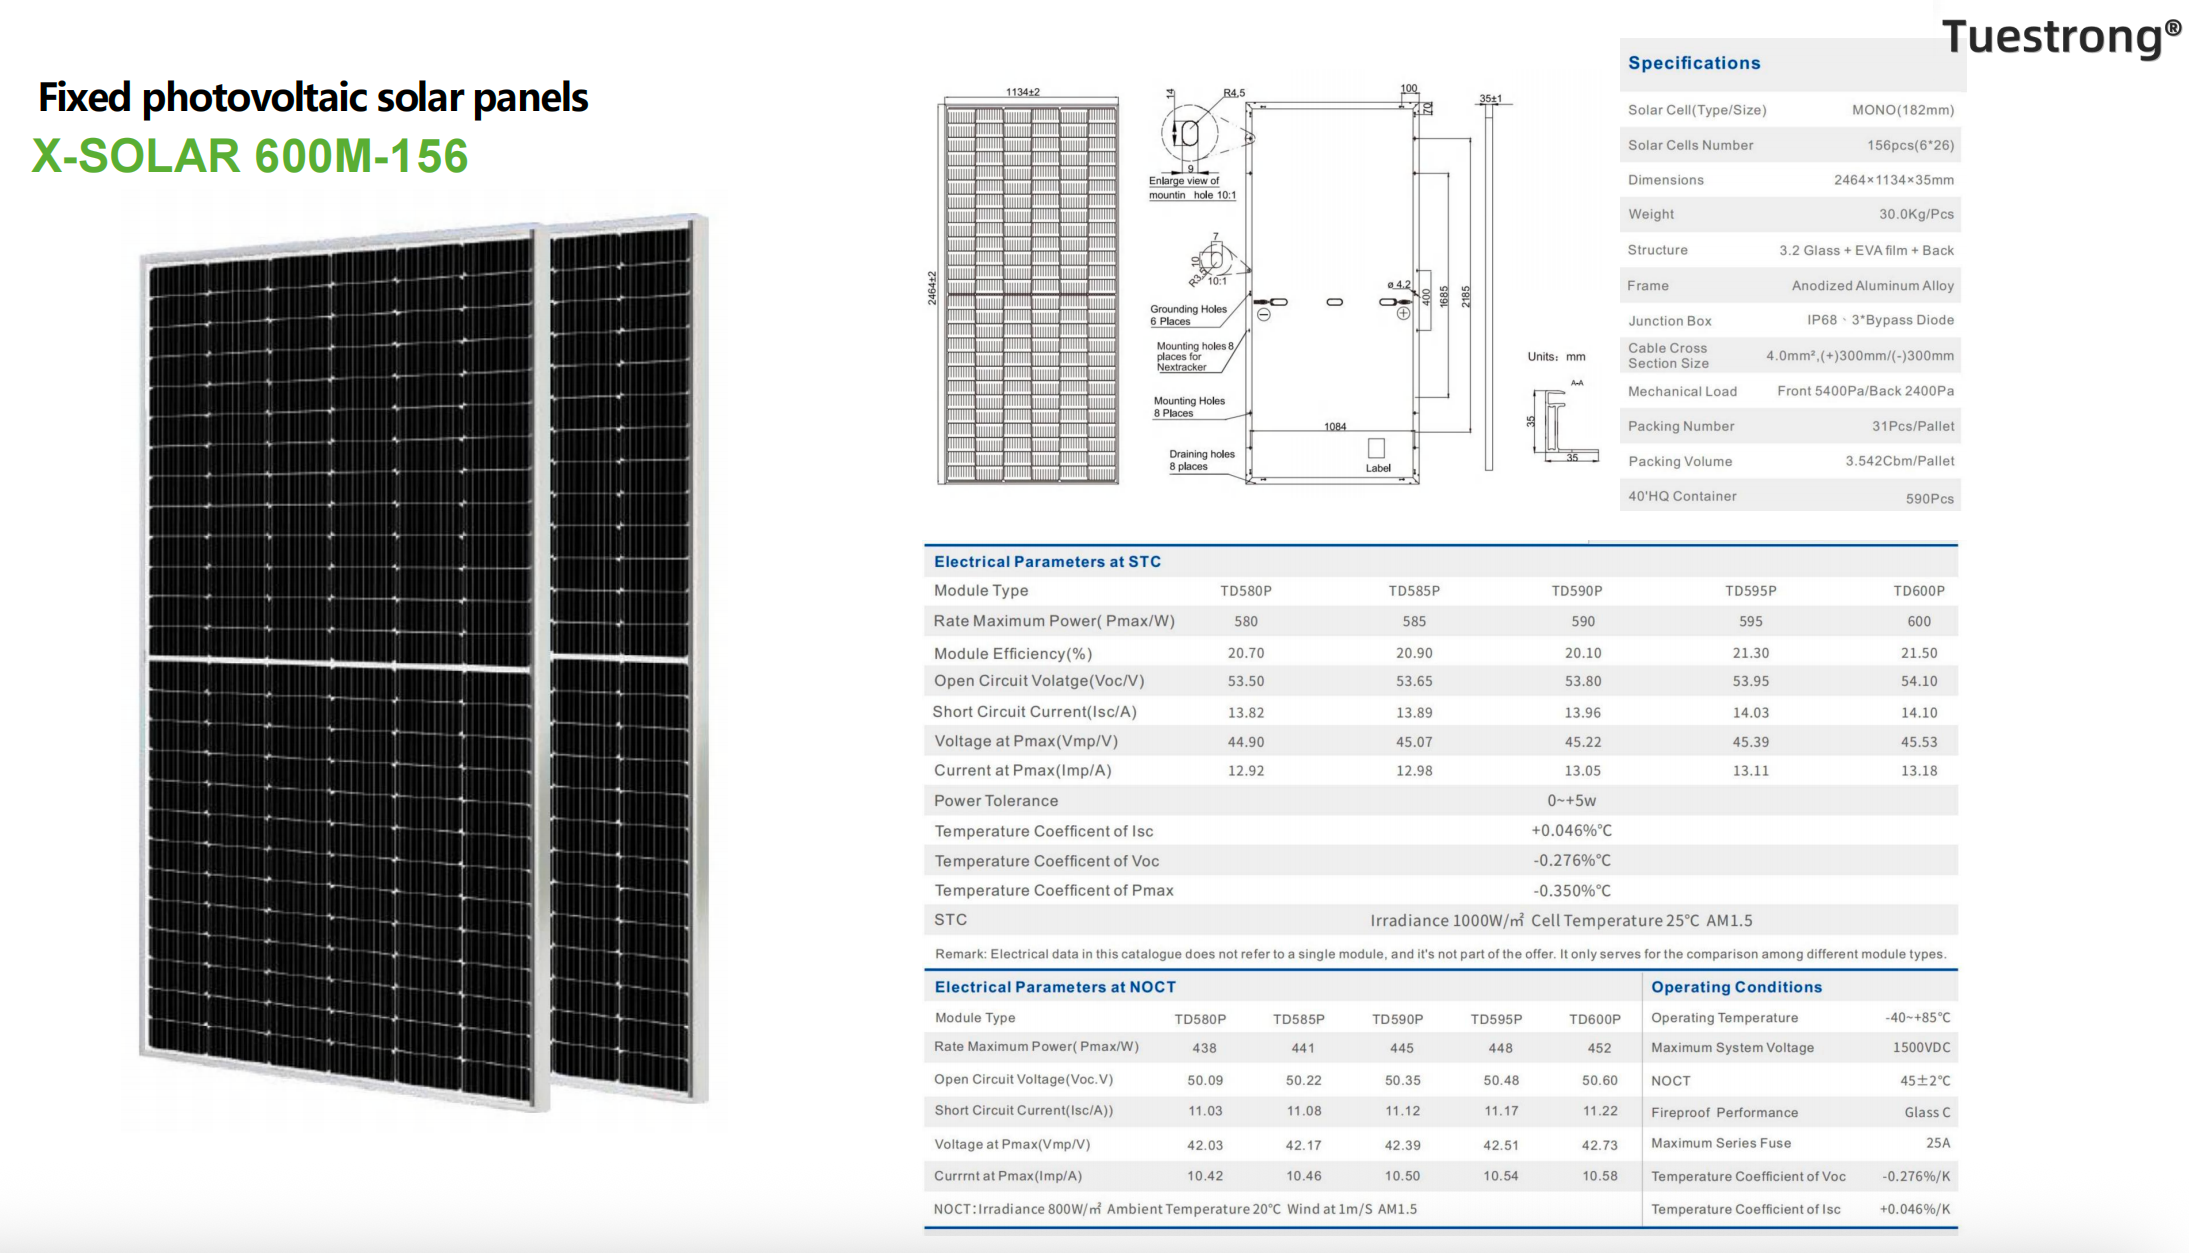Click the -0.276%/K Voc coefficient value
The width and height of the screenshot is (2190, 1254).
point(1916,1177)
